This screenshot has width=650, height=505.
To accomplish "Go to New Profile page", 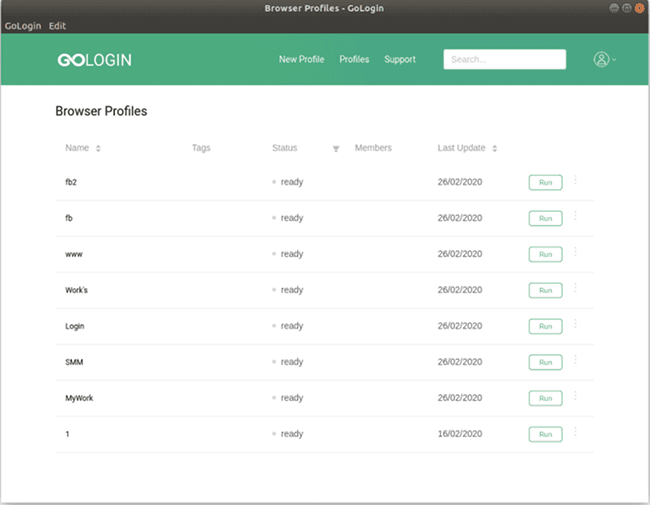I will [301, 59].
